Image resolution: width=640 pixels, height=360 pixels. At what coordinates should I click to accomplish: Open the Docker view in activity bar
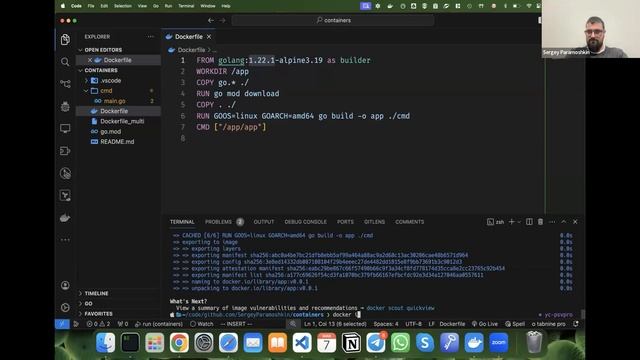[x=65, y=218]
